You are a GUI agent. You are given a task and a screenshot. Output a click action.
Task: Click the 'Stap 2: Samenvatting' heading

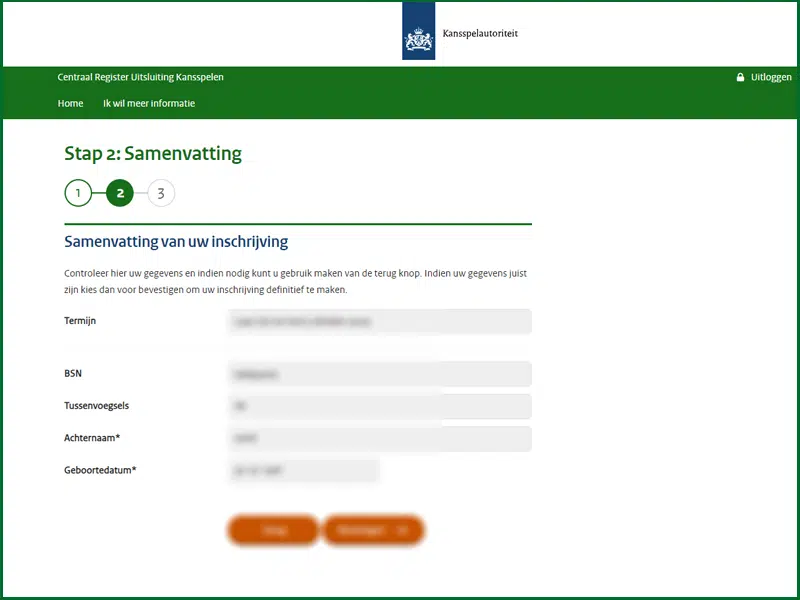tap(153, 154)
